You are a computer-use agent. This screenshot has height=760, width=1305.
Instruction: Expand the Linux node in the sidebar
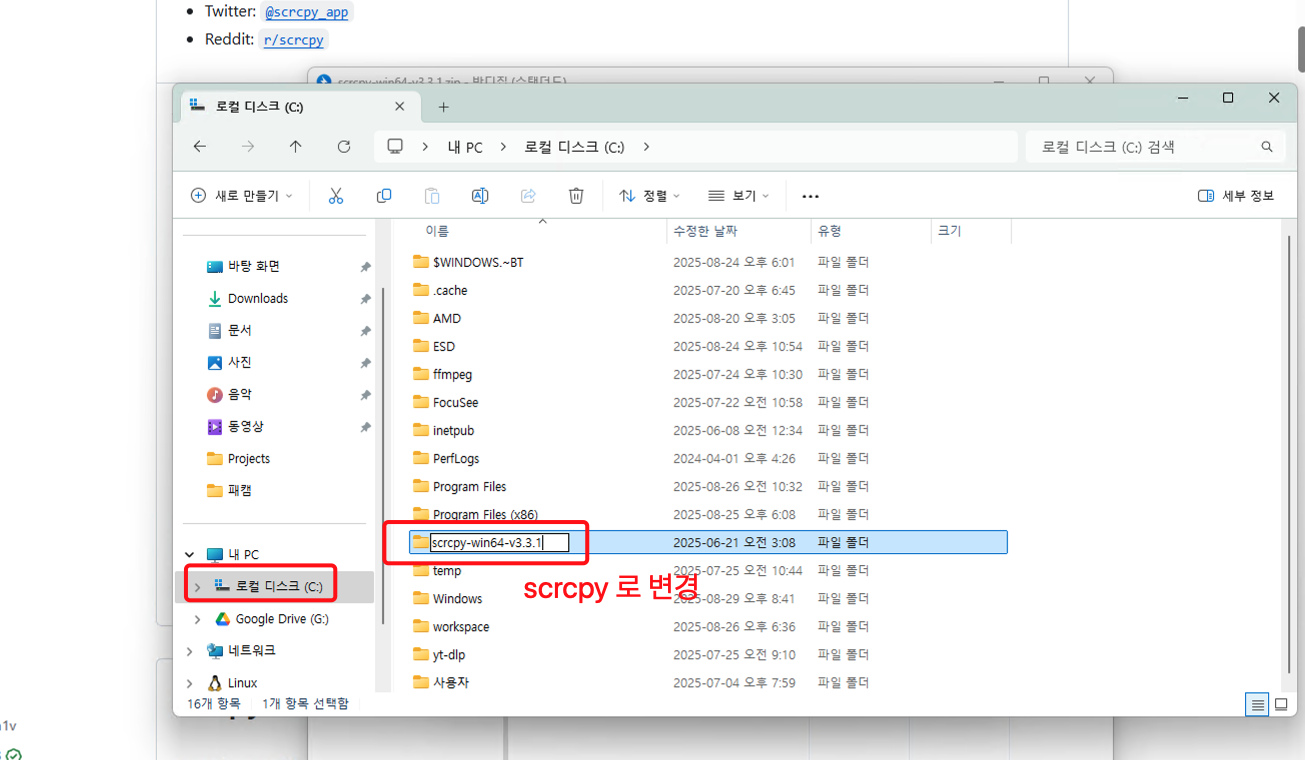pyautogui.click(x=190, y=683)
